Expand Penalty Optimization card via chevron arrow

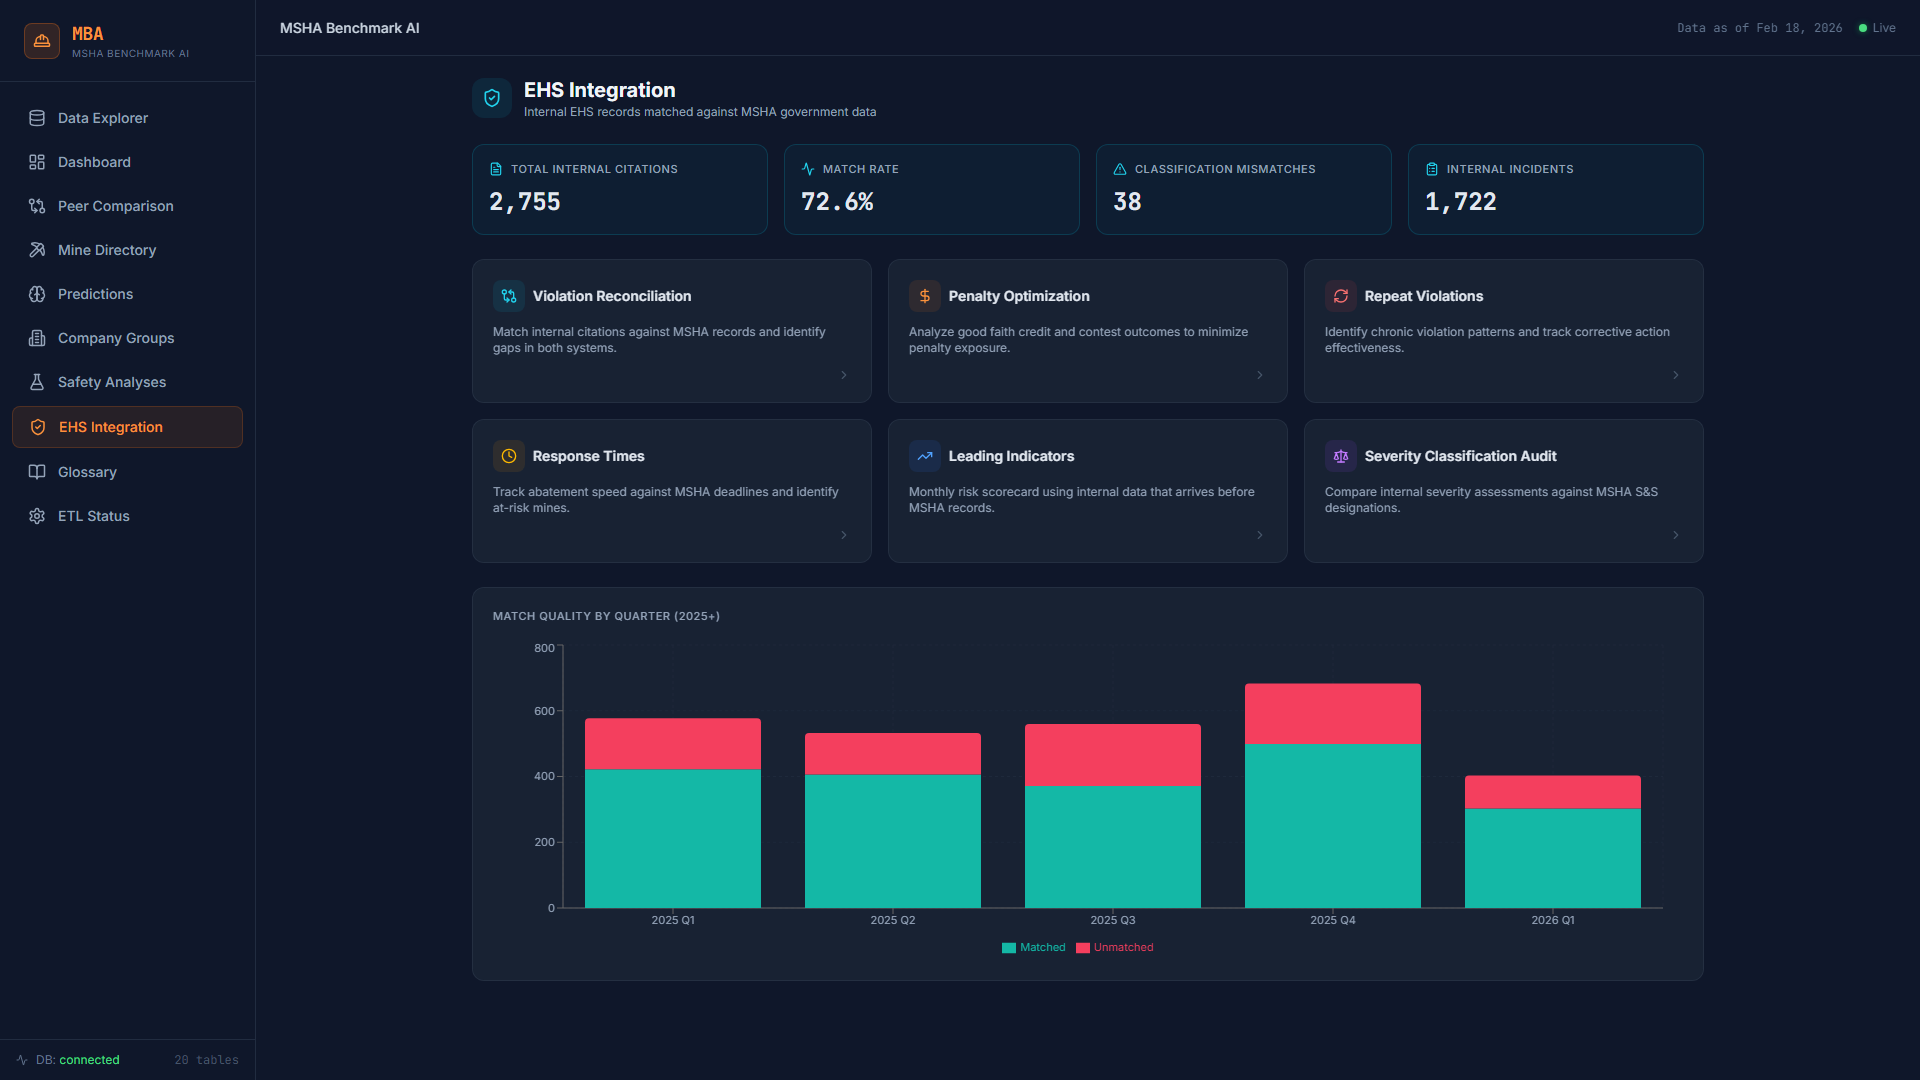[x=1260, y=375]
